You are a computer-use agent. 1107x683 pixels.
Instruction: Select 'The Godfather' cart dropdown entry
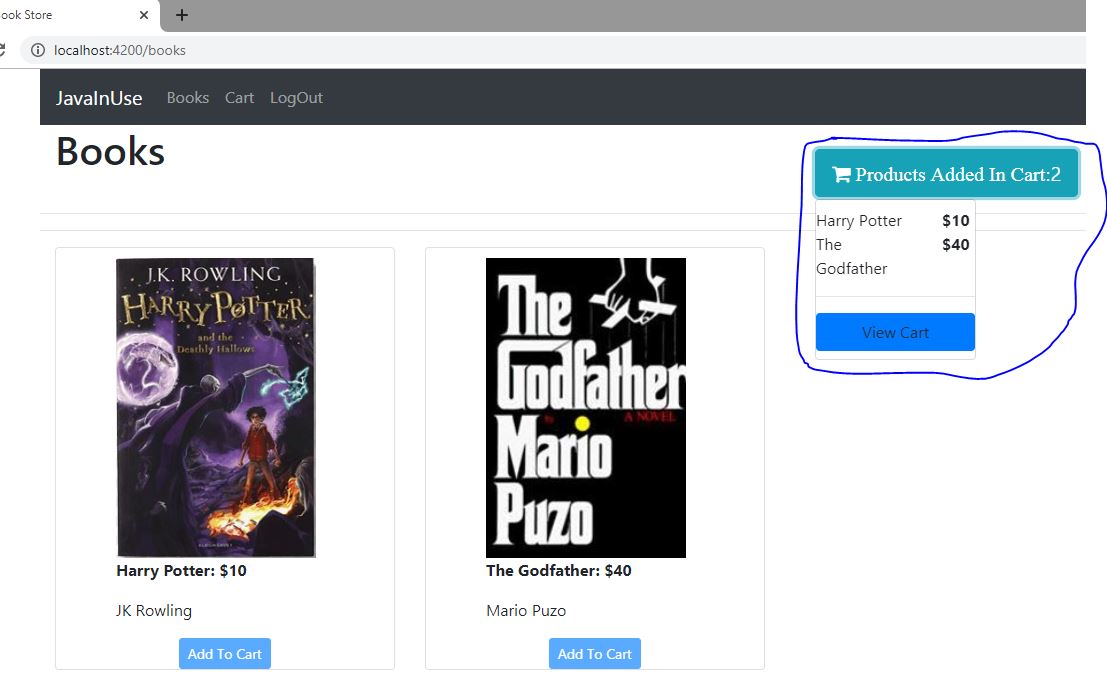[851, 256]
